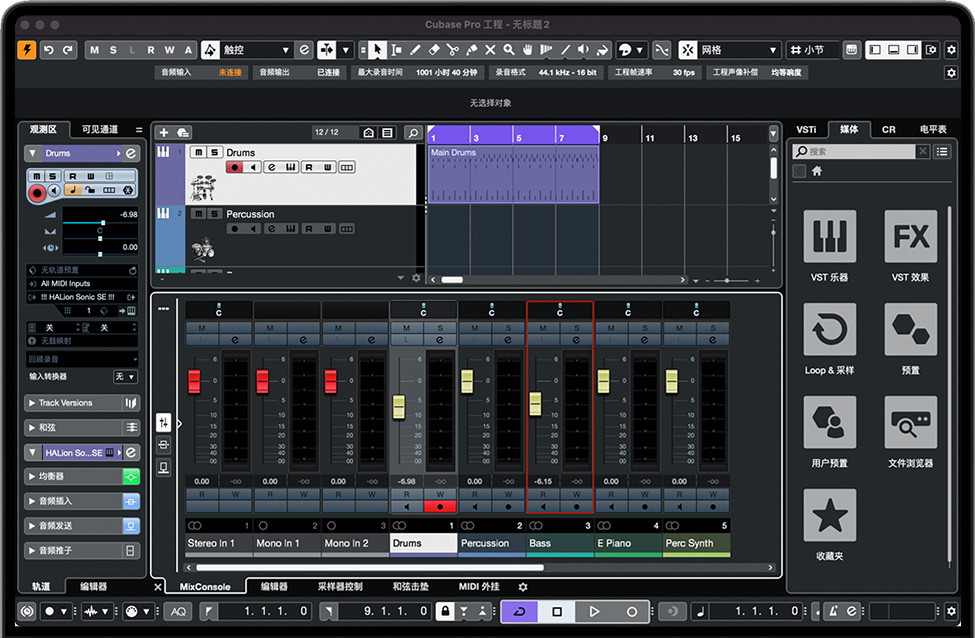Viewport: 975px width, 638px height.
Task: Solo the Percussion track in track list
Action: 214,214
